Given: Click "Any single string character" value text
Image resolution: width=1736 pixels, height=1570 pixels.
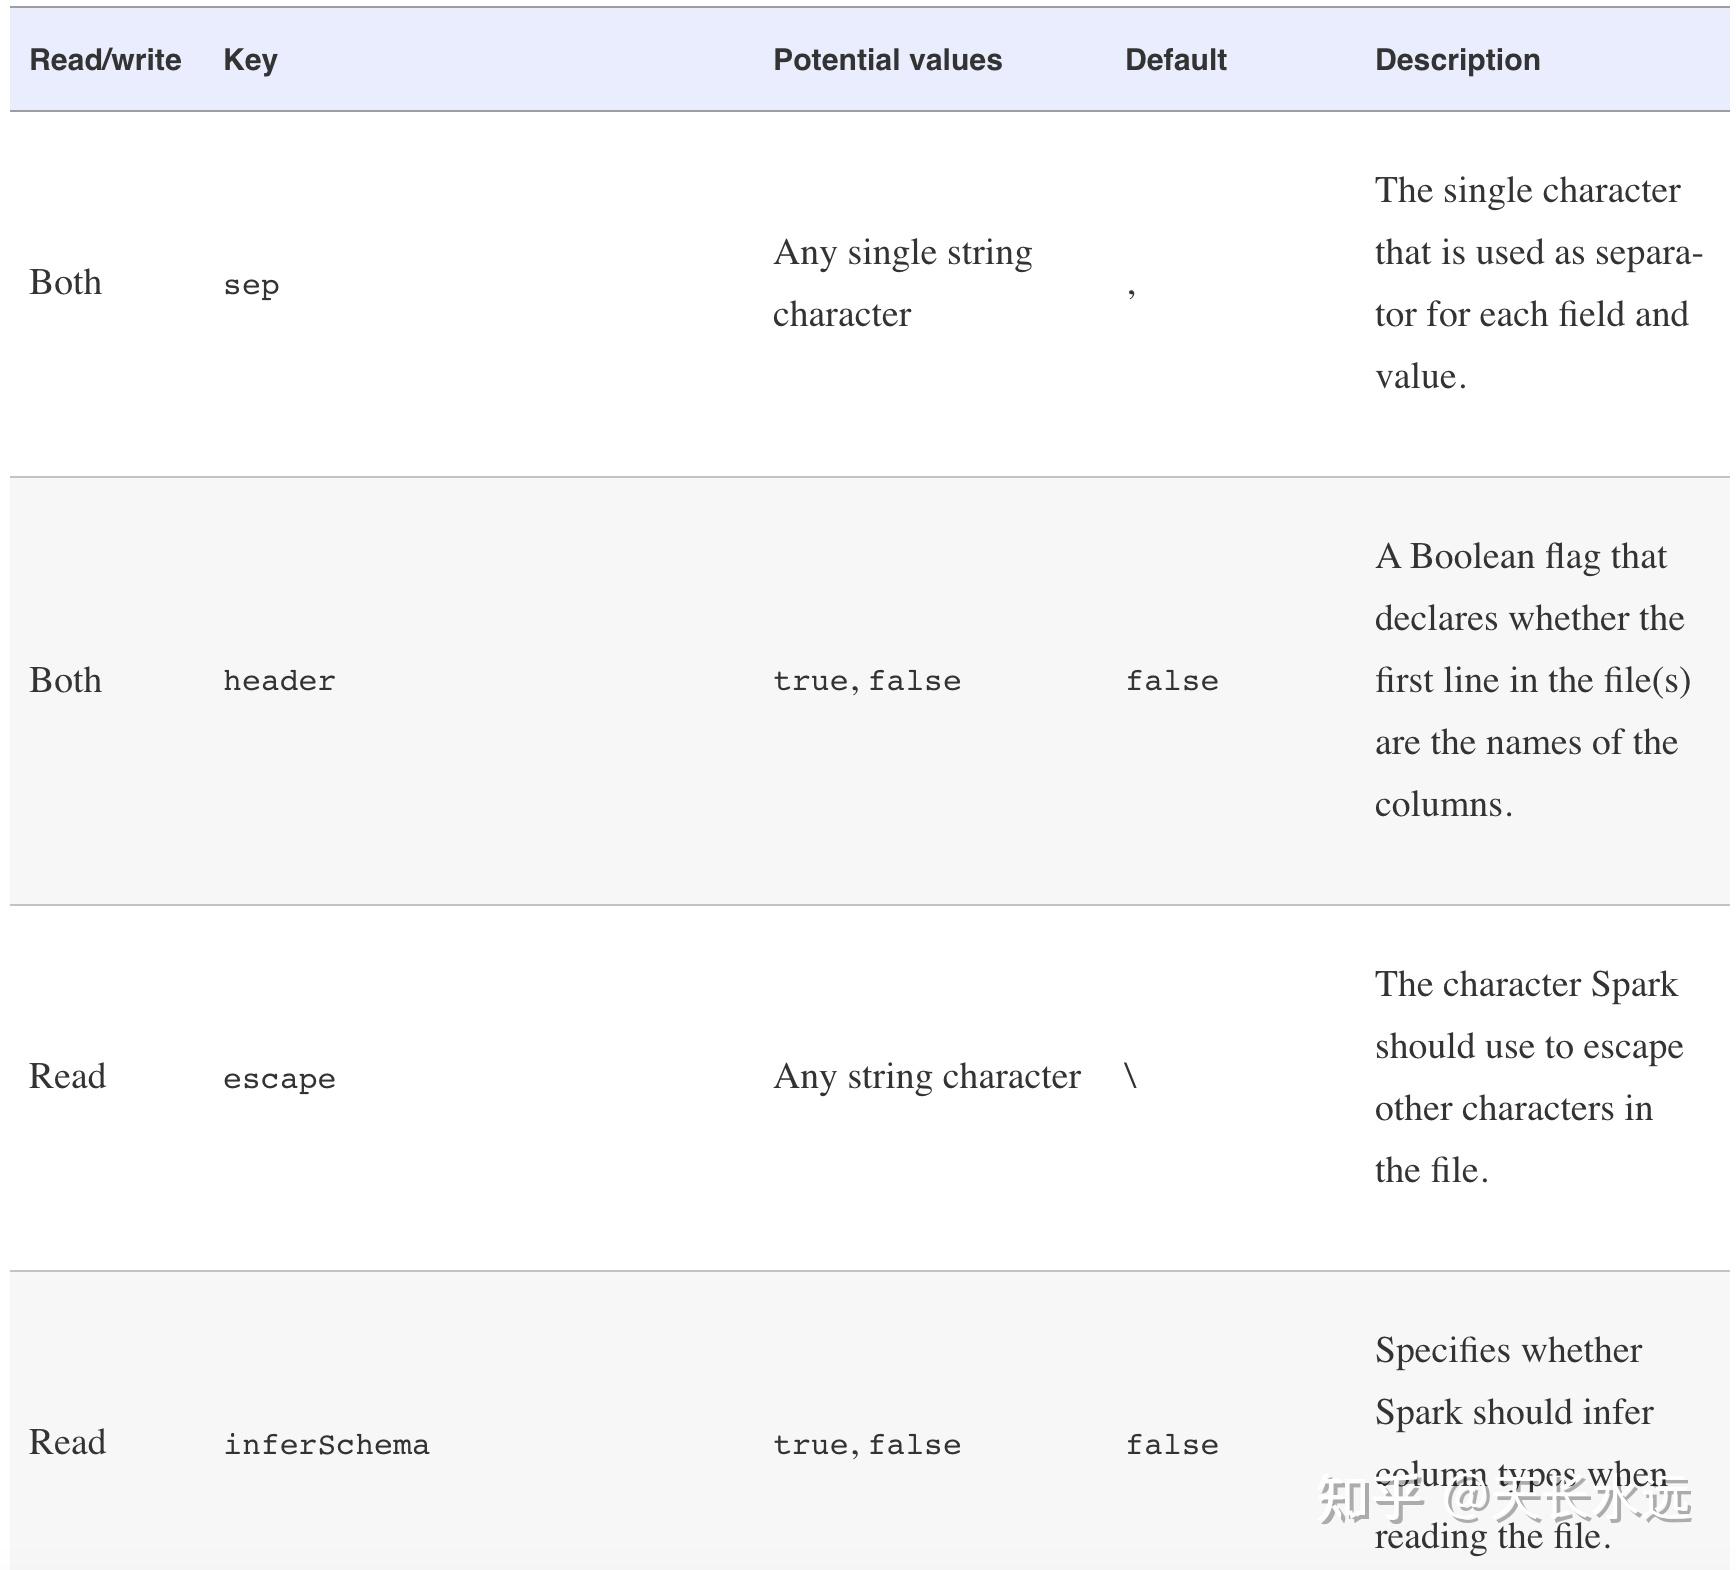Looking at the screenshot, I should tap(902, 283).
